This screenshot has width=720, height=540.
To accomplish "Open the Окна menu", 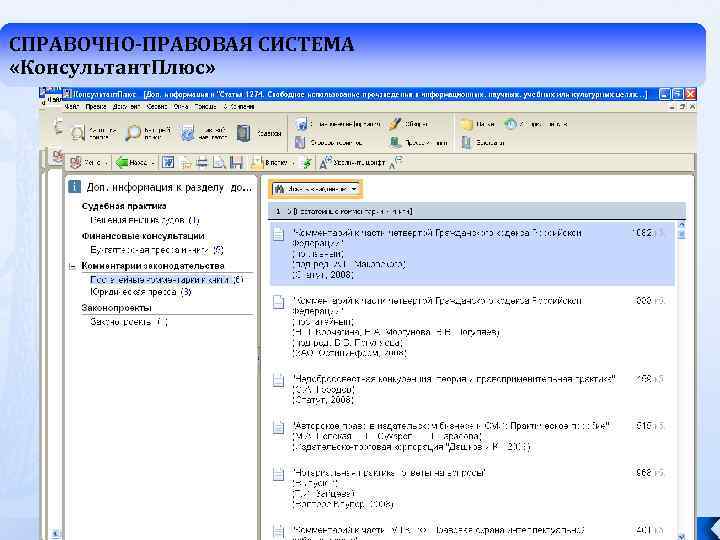I will 181,107.
